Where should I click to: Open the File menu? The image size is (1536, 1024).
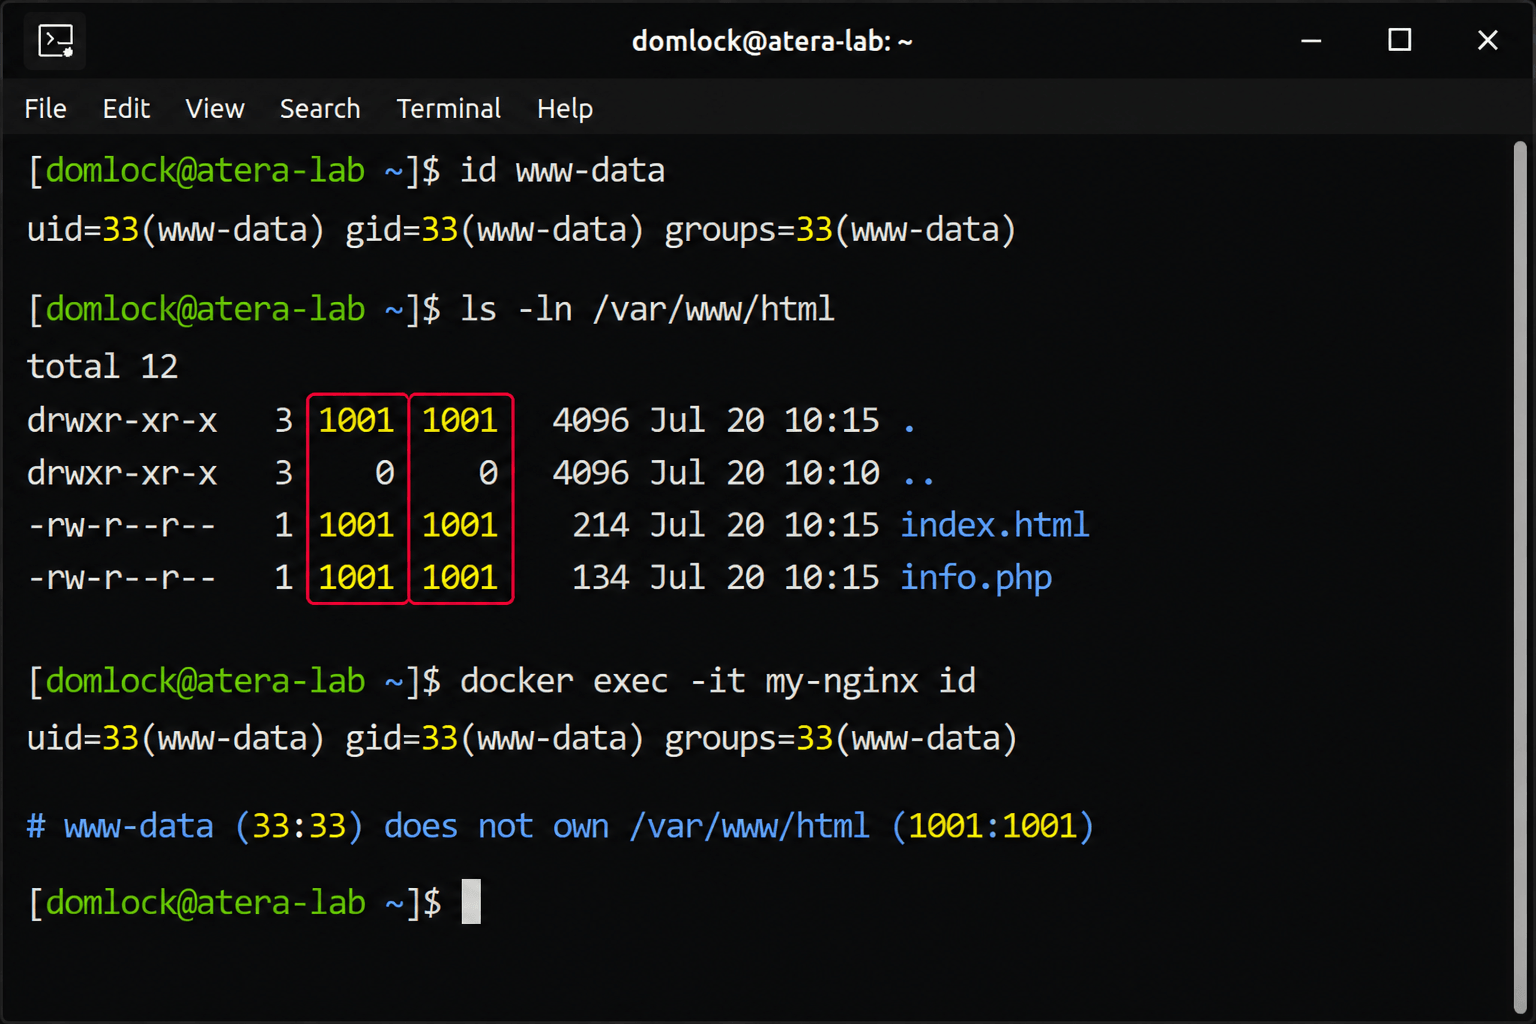point(45,108)
